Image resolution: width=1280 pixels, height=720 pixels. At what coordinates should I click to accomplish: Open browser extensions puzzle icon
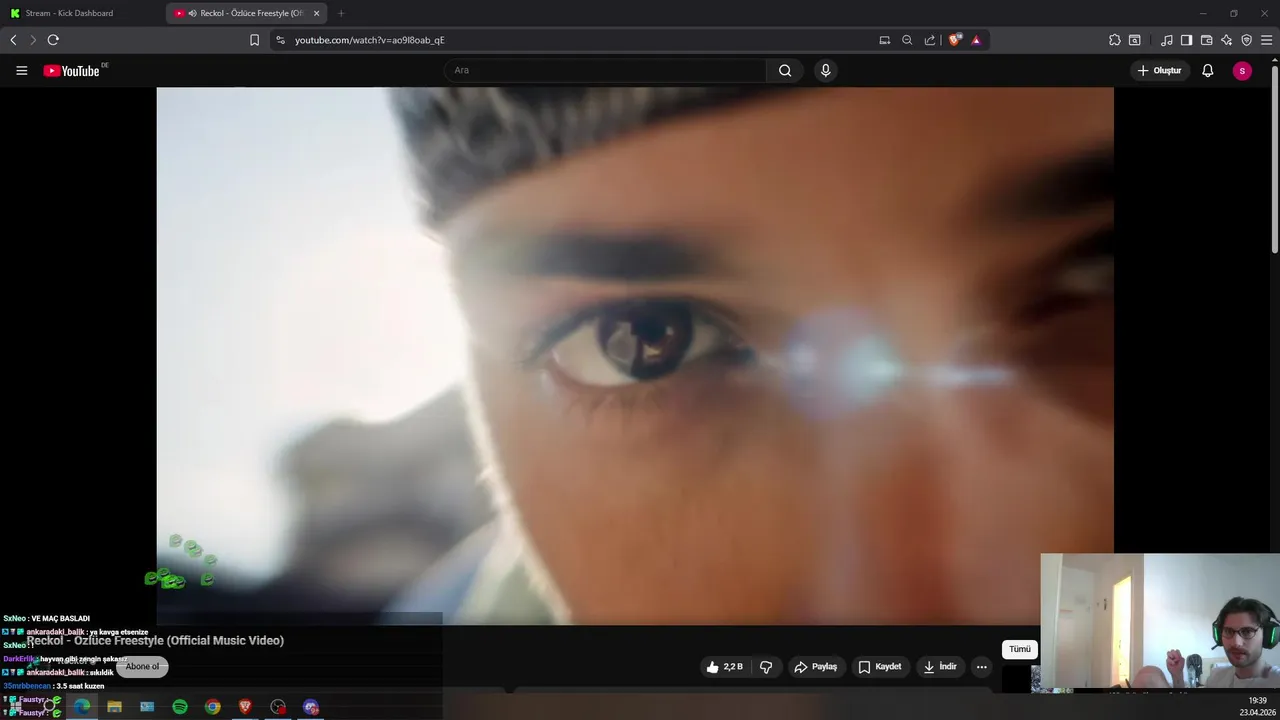1115,40
